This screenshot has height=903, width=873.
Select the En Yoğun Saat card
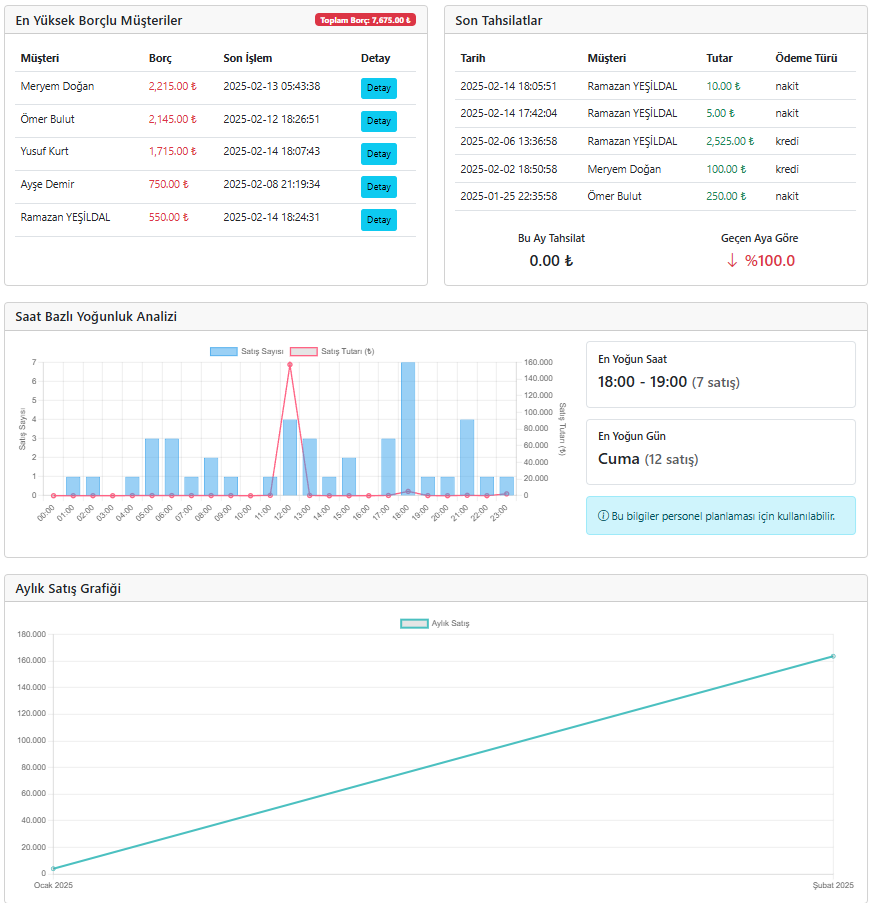(x=720, y=374)
